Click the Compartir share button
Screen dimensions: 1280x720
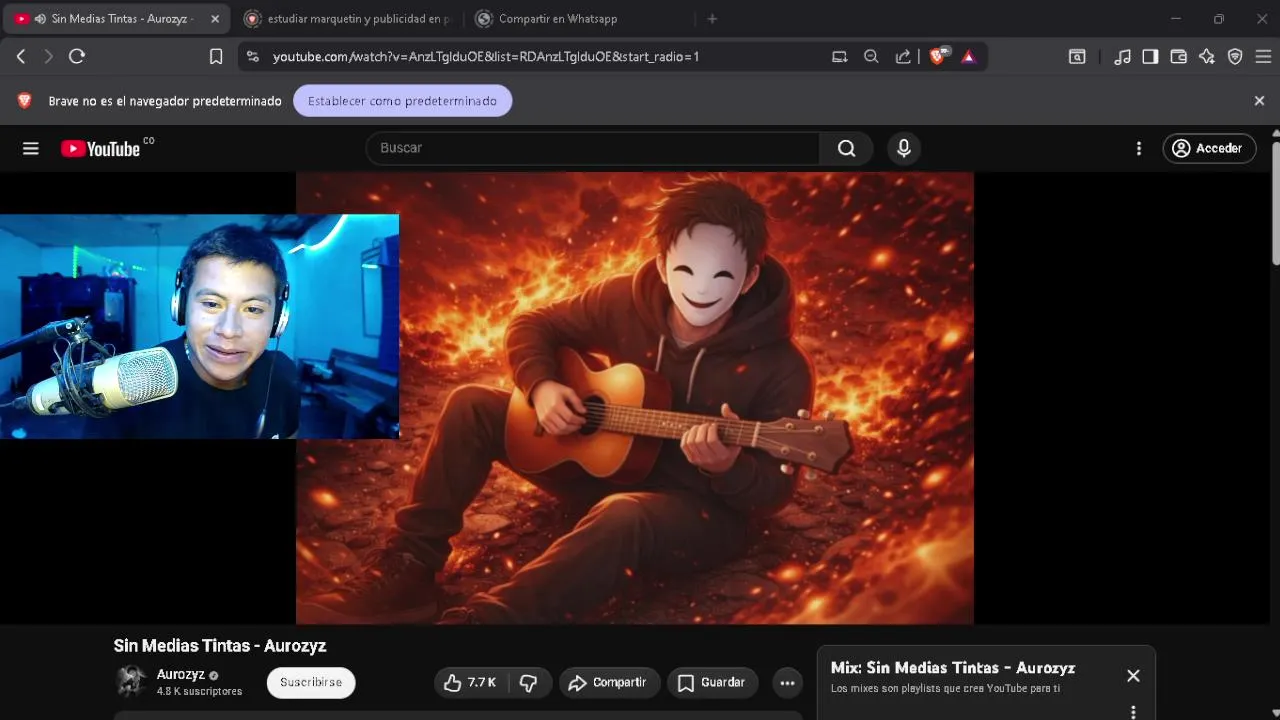[609, 683]
